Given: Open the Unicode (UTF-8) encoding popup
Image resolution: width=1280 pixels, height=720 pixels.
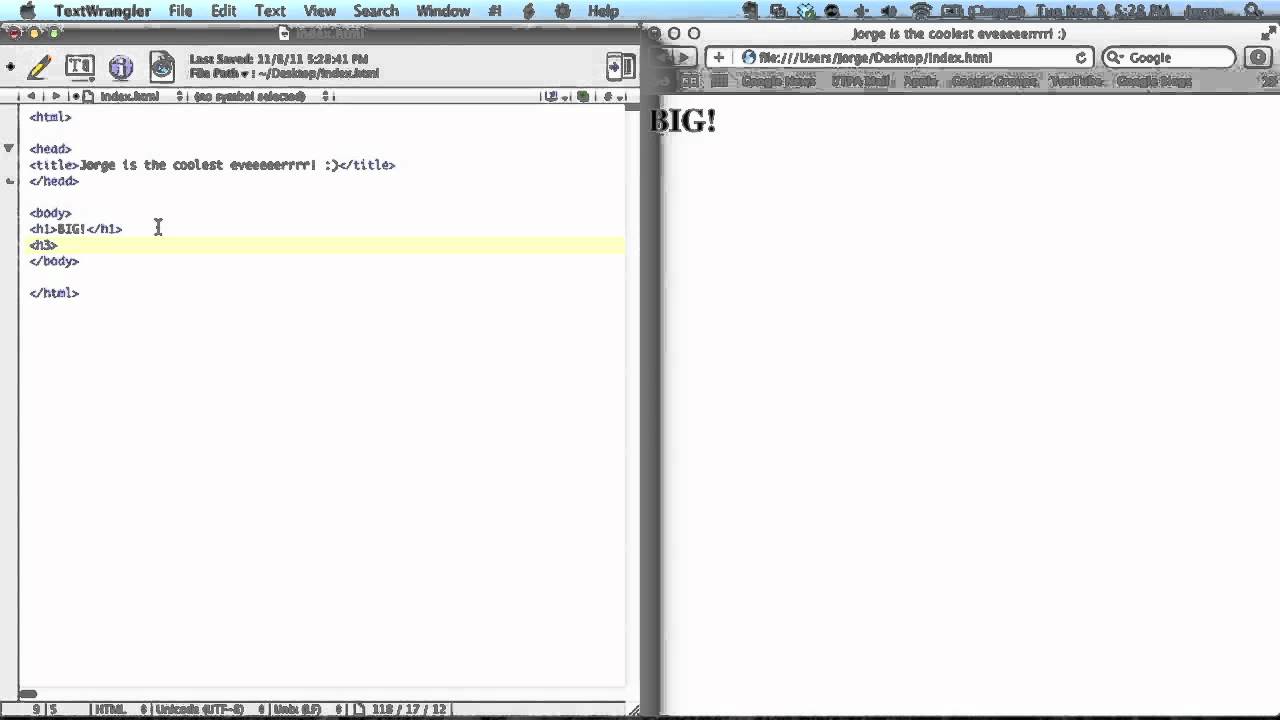Looking at the screenshot, I should 208,709.
